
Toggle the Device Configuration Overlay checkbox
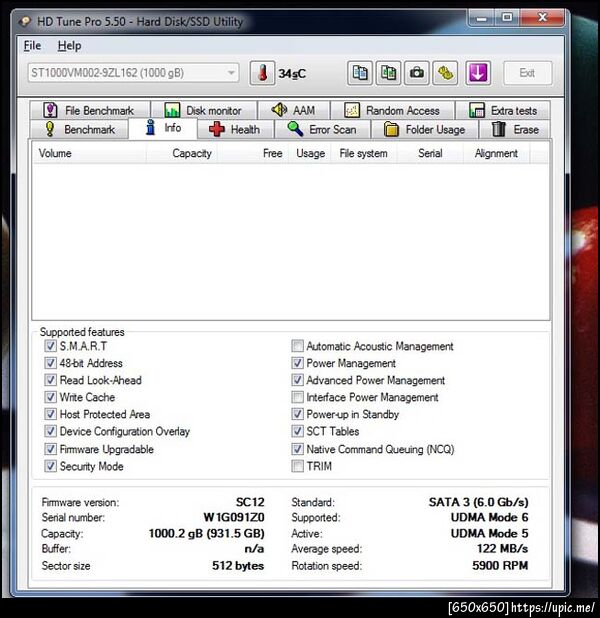click(x=50, y=431)
